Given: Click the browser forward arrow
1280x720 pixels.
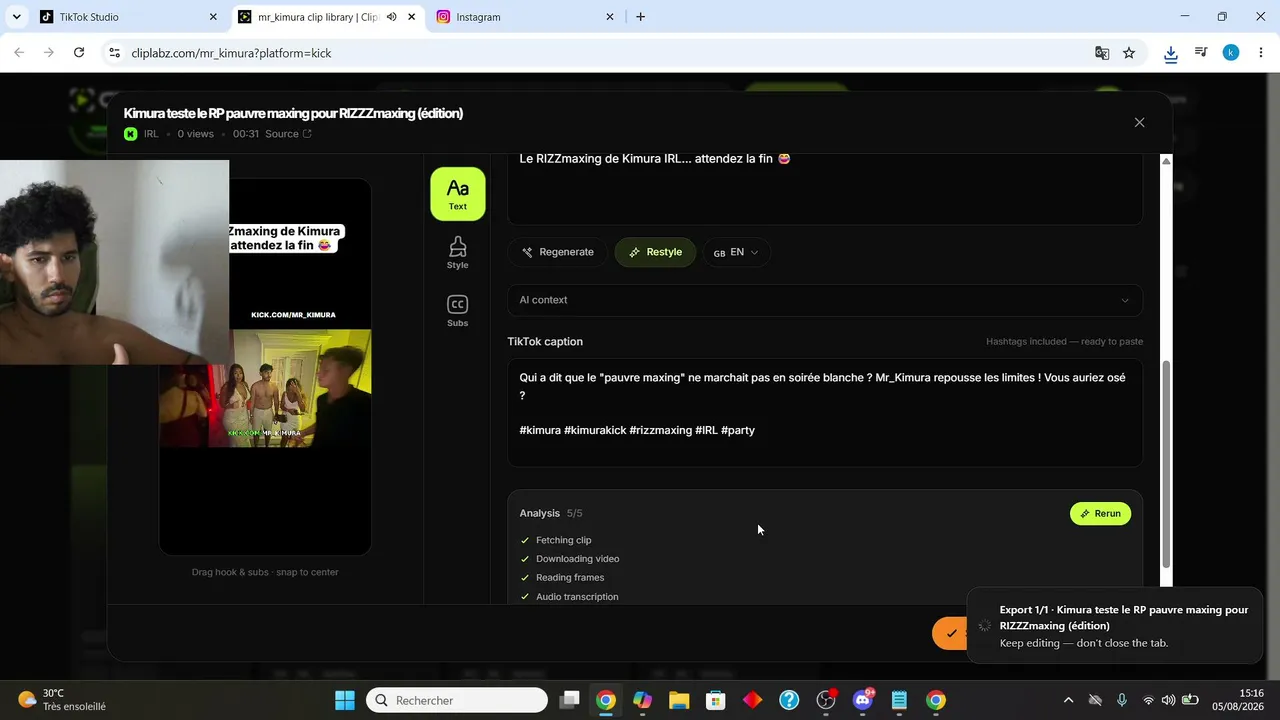Looking at the screenshot, I should pyautogui.click(x=48, y=53).
